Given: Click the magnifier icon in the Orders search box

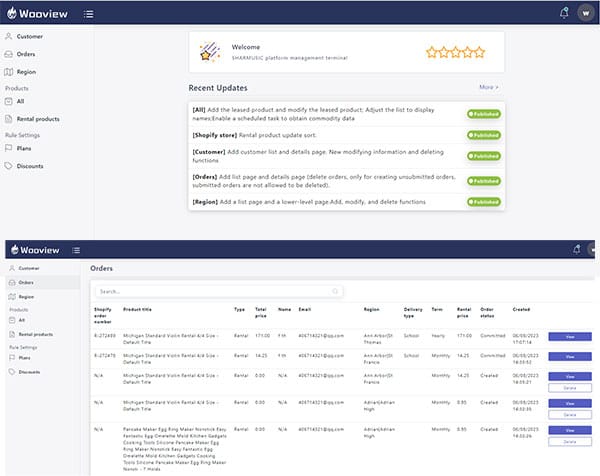Looking at the screenshot, I should point(335,292).
